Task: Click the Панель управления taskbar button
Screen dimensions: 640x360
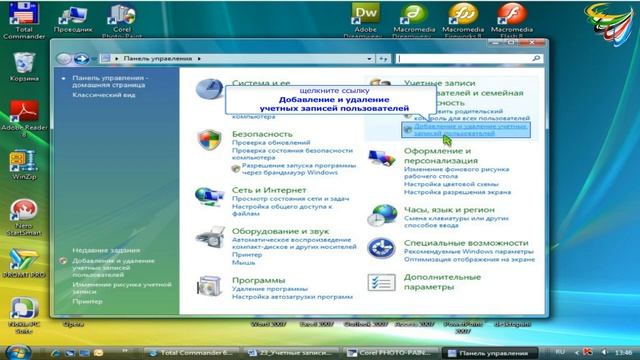Action: click(x=489, y=353)
